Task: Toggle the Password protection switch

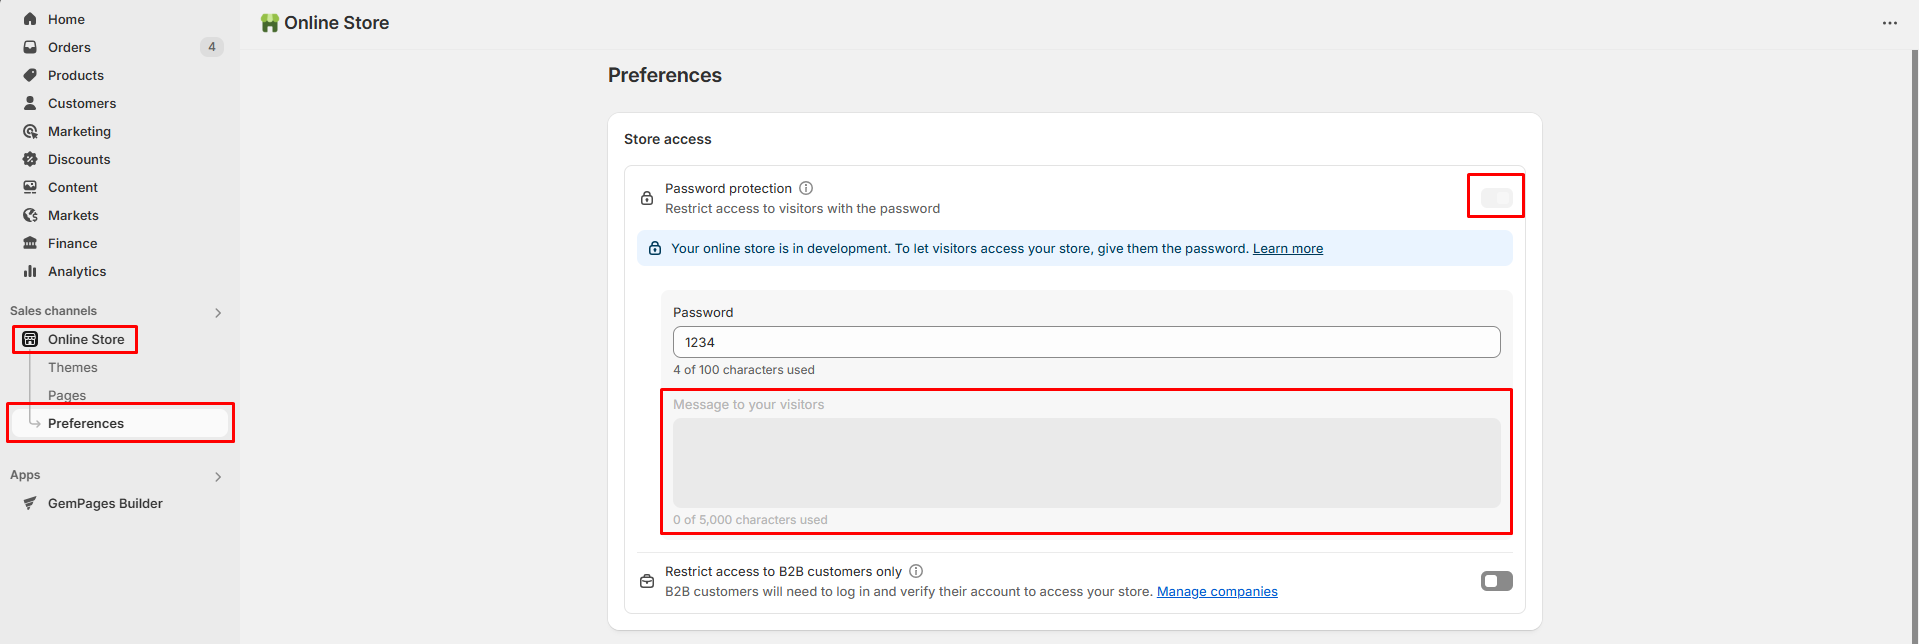Action: pos(1496,197)
